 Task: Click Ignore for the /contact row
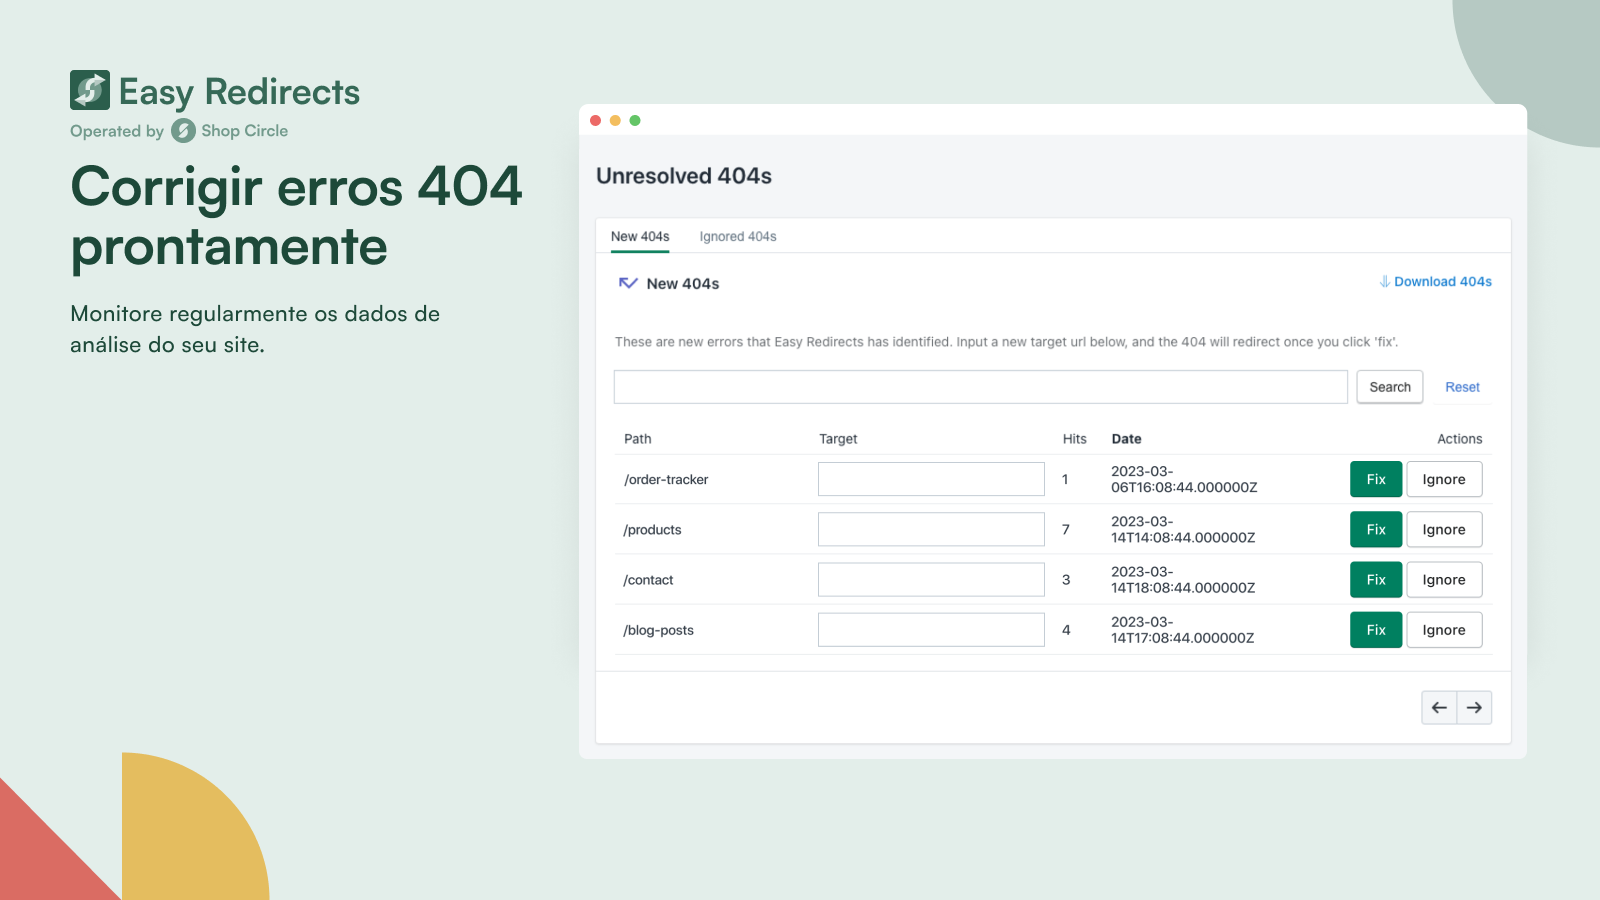tap(1444, 580)
